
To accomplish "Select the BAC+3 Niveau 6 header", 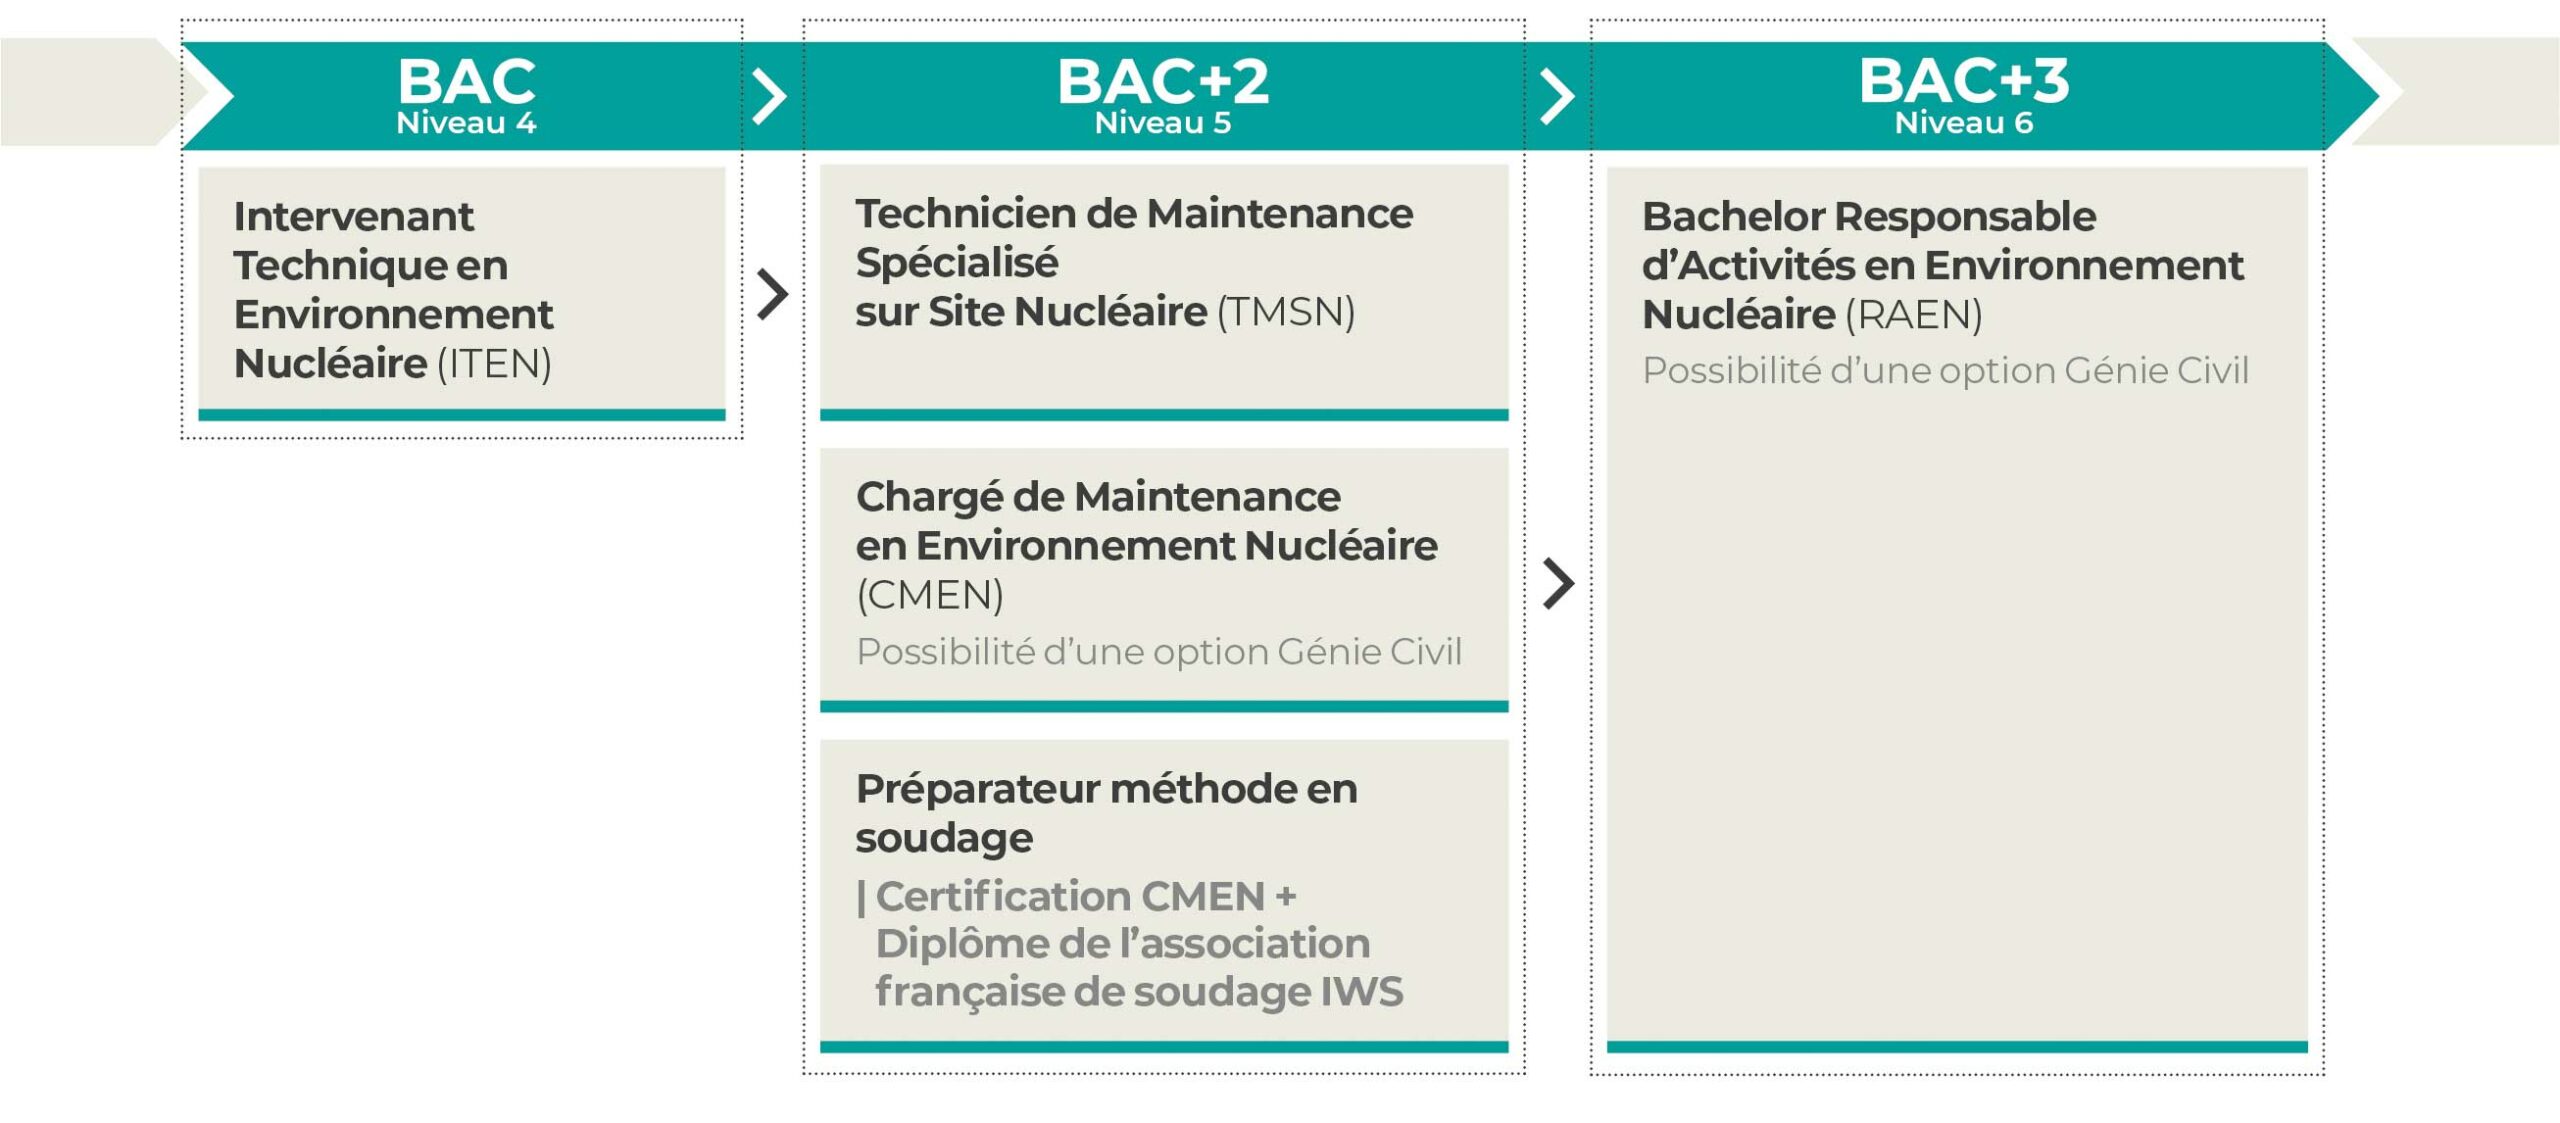I will (x=1962, y=95).
